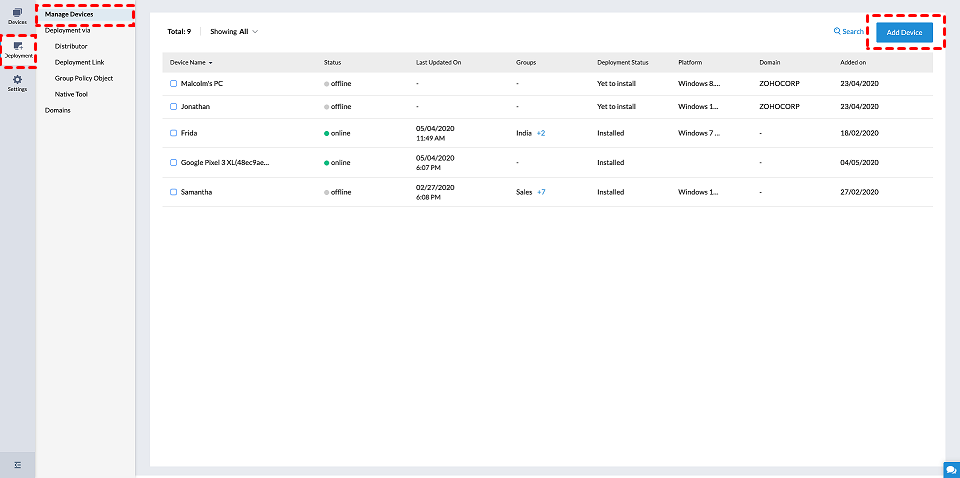Select the Google Pixel 3 XL checkbox

tap(173, 162)
